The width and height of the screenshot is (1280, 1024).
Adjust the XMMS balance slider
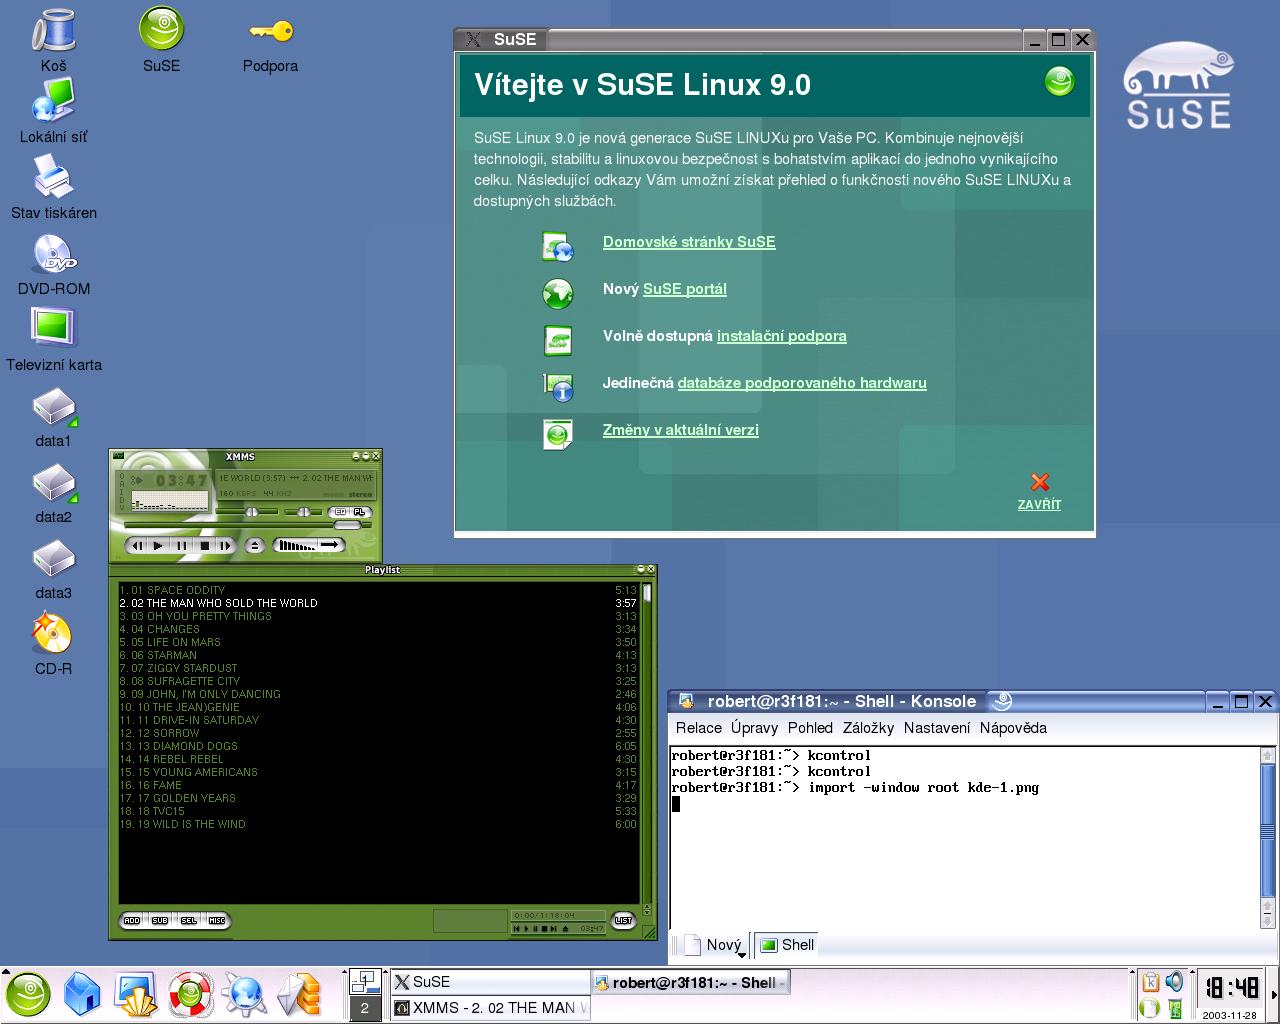303,511
